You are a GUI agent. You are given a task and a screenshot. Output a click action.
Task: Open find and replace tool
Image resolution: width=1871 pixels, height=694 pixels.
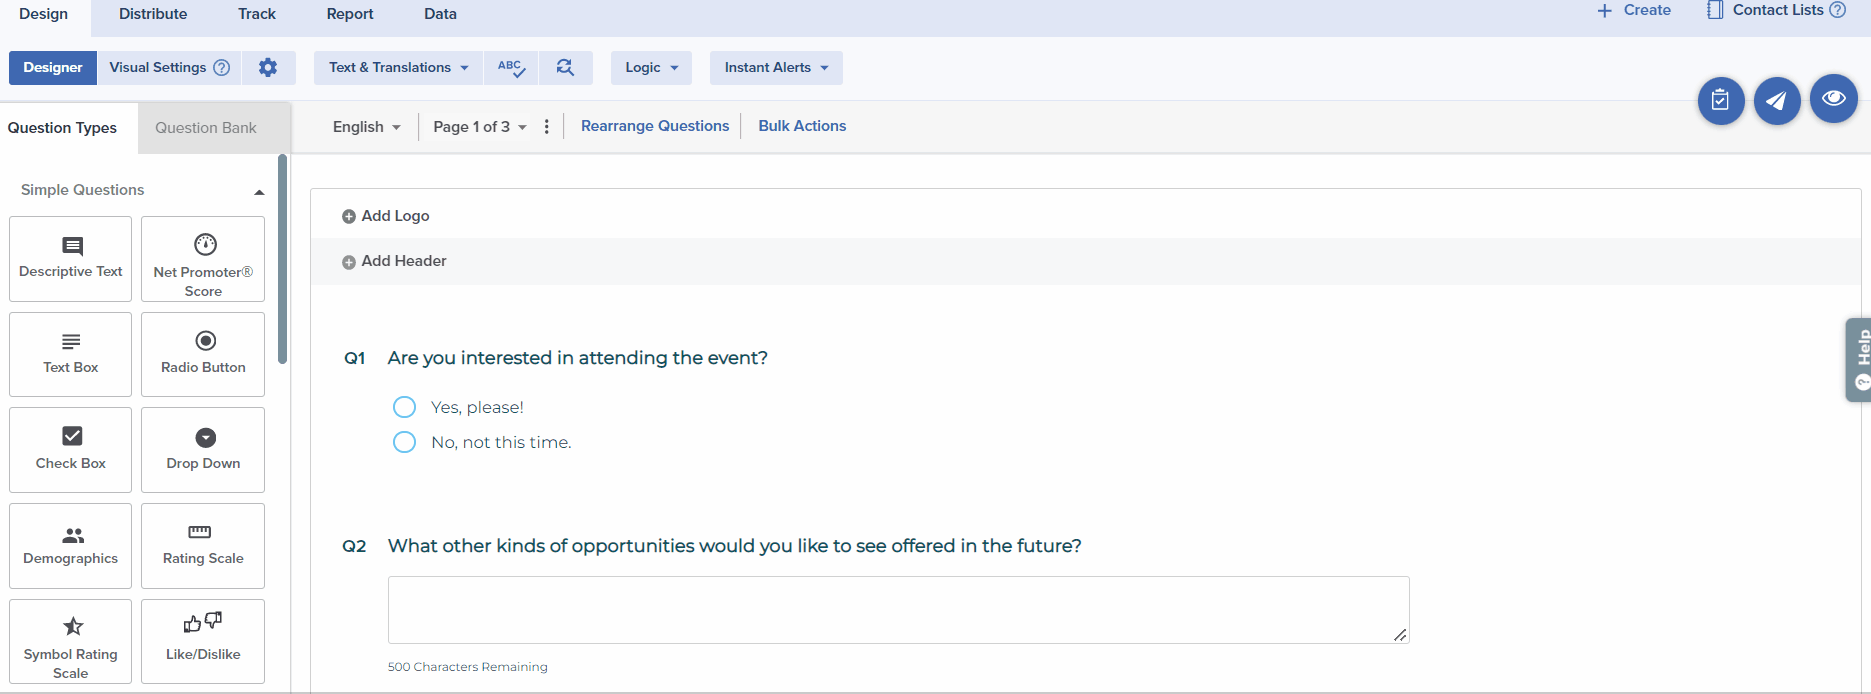566,67
